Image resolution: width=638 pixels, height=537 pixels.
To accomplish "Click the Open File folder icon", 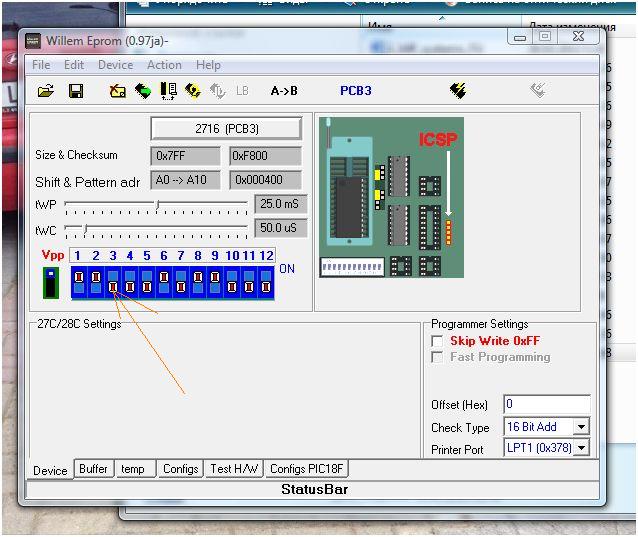I will (46, 91).
